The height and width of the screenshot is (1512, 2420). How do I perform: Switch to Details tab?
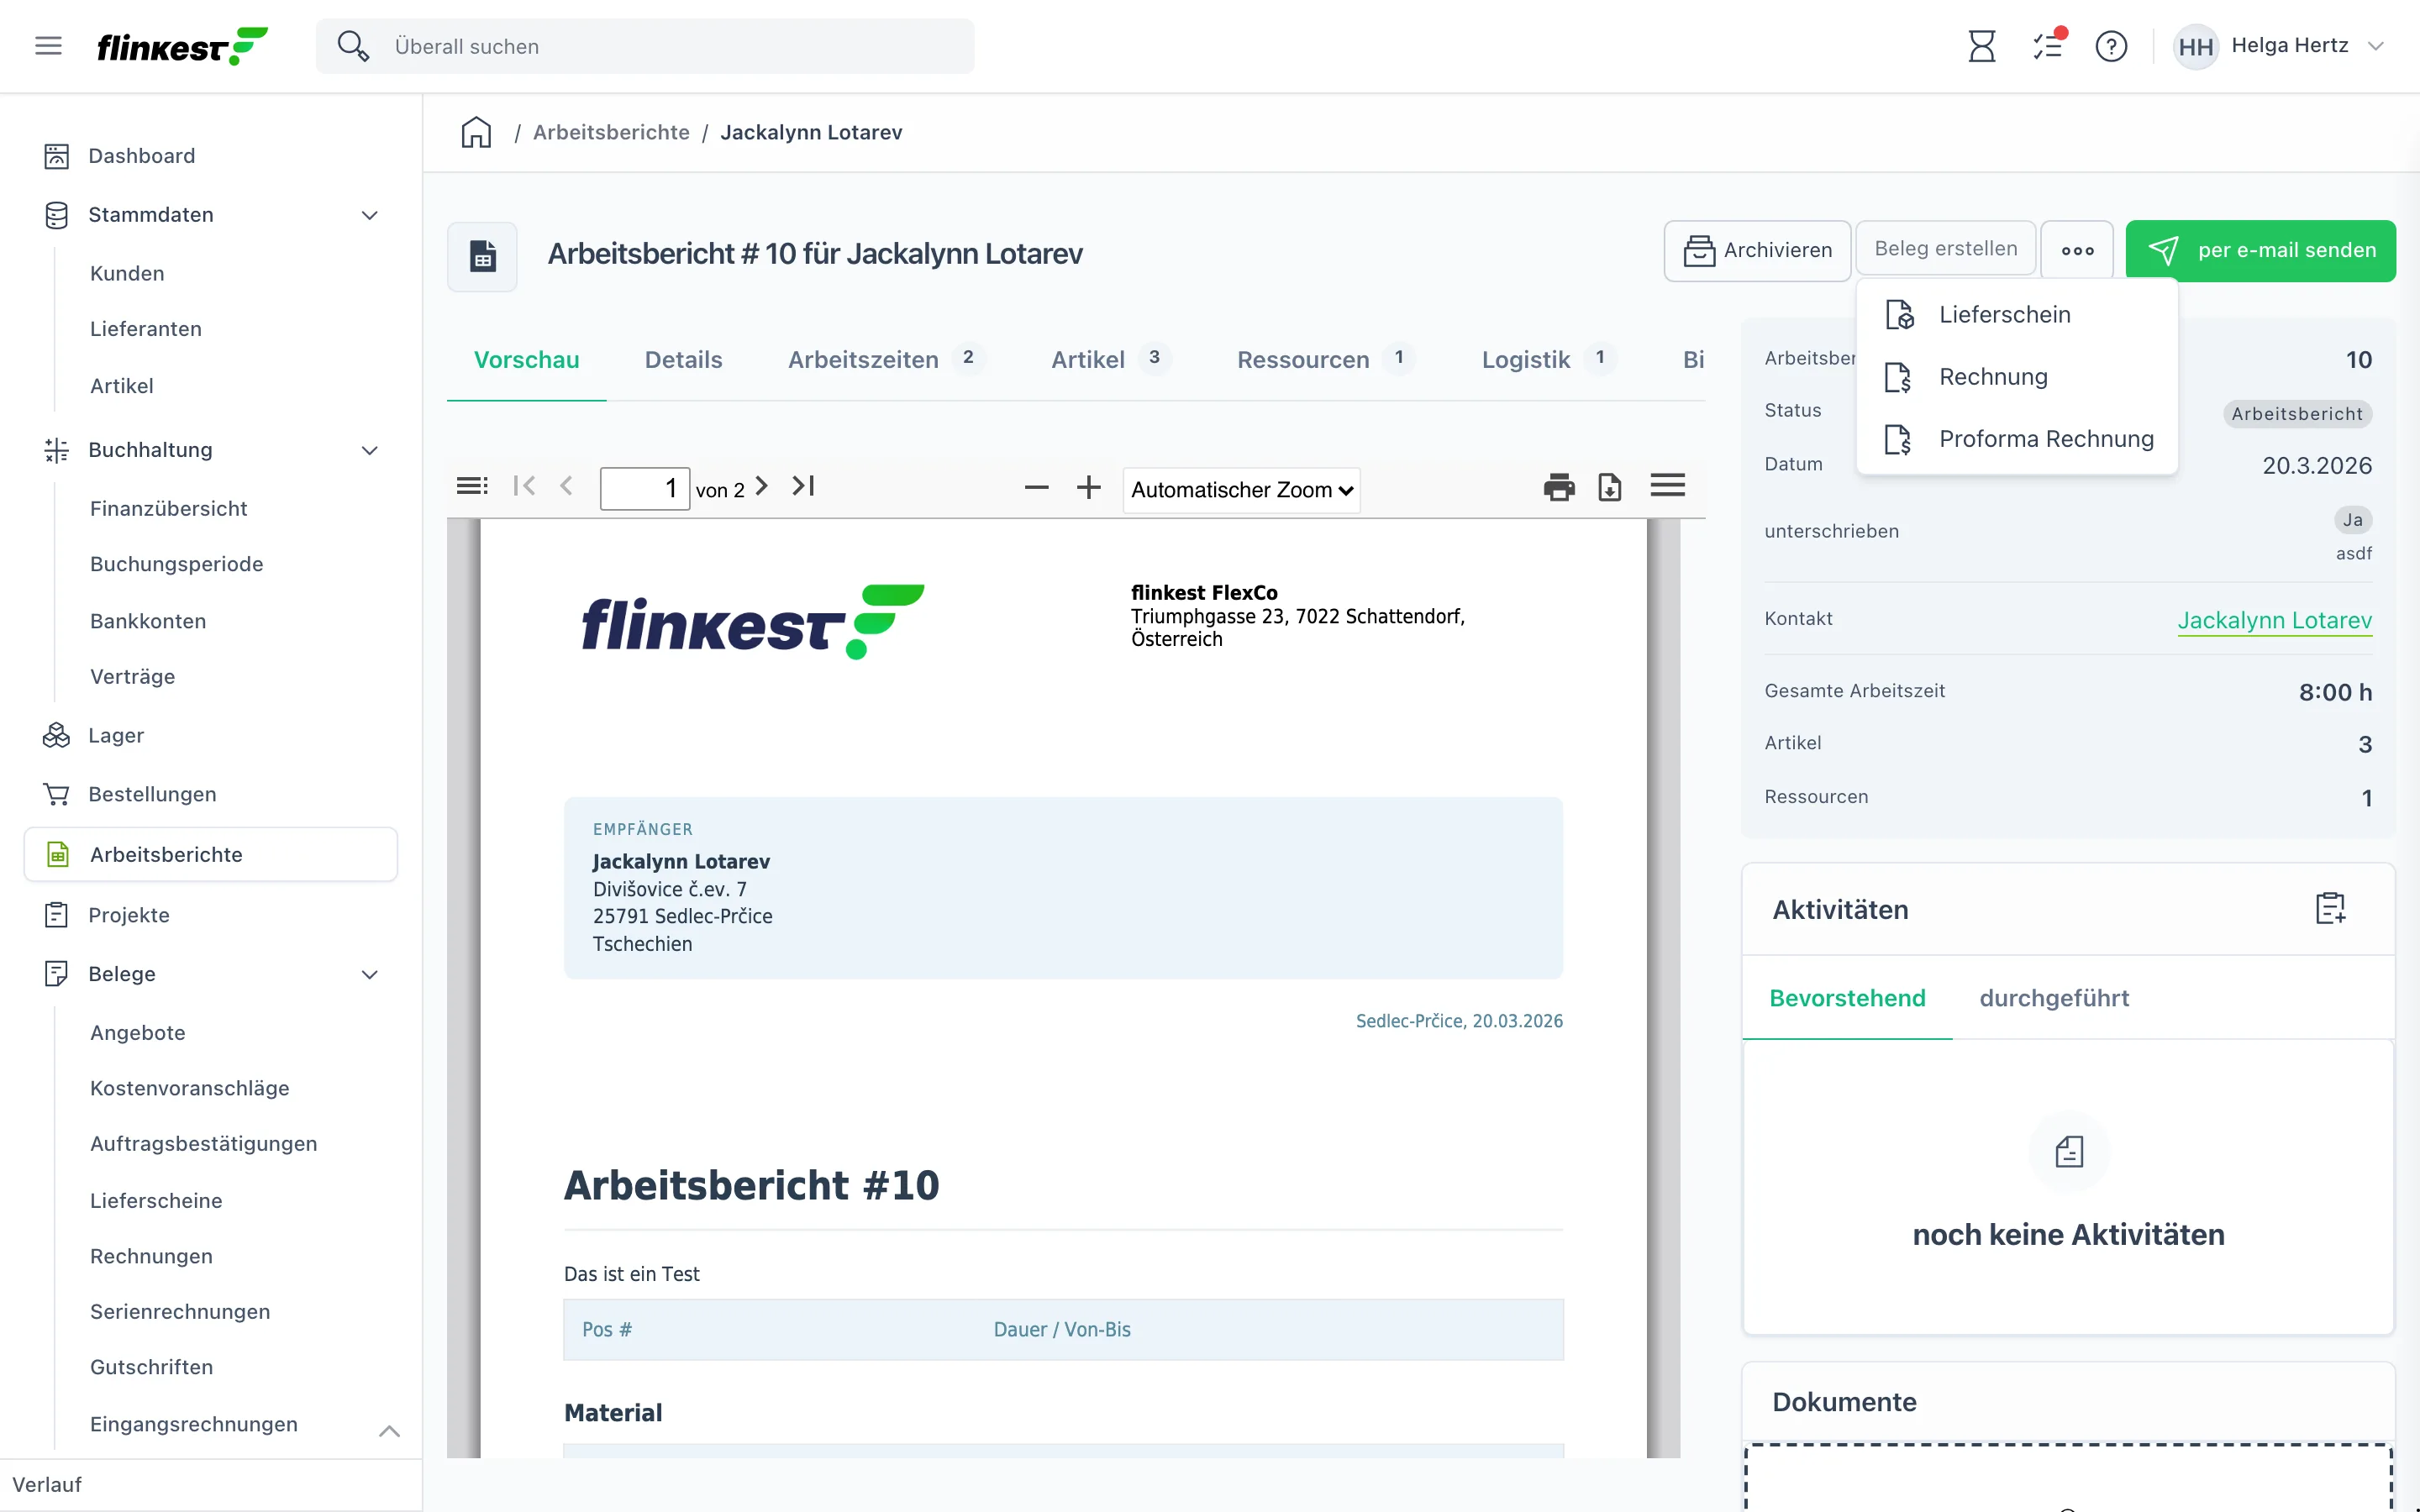point(683,360)
